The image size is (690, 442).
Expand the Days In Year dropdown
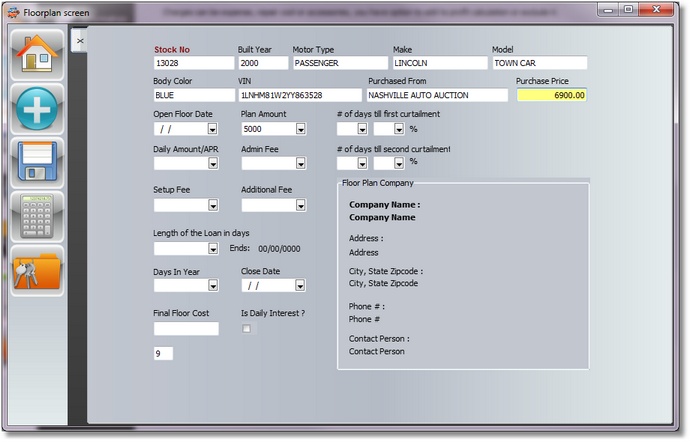pos(213,285)
